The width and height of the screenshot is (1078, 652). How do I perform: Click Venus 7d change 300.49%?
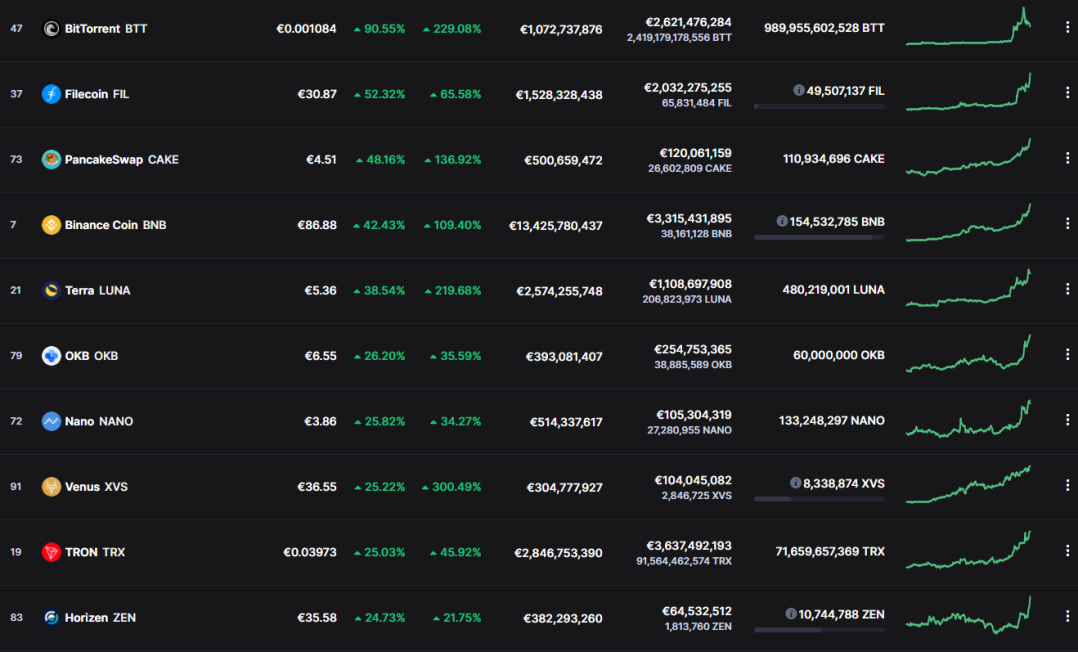click(452, 487)
